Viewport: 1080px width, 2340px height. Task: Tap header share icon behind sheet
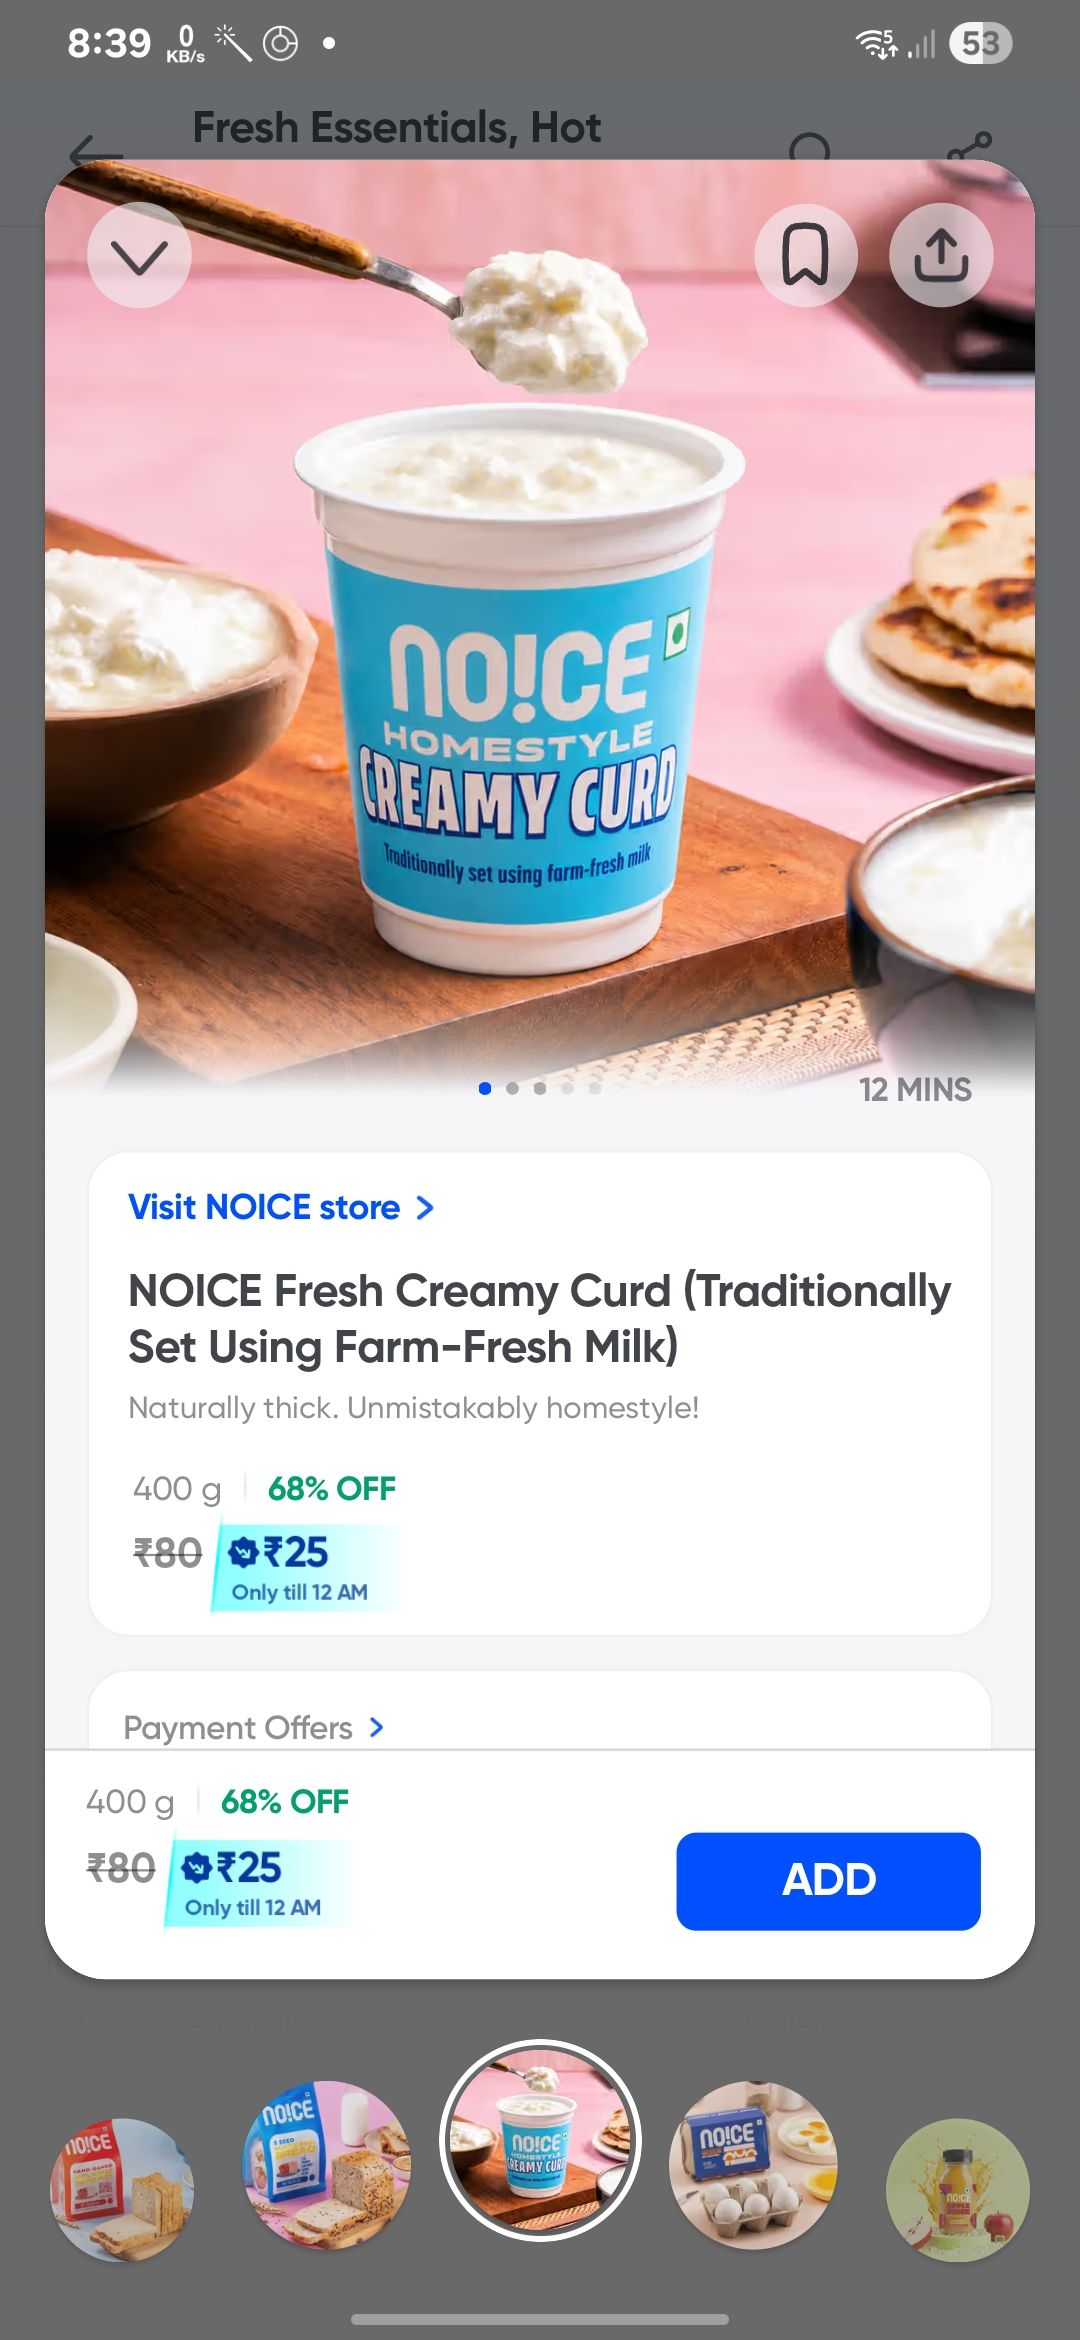point(970,148)
